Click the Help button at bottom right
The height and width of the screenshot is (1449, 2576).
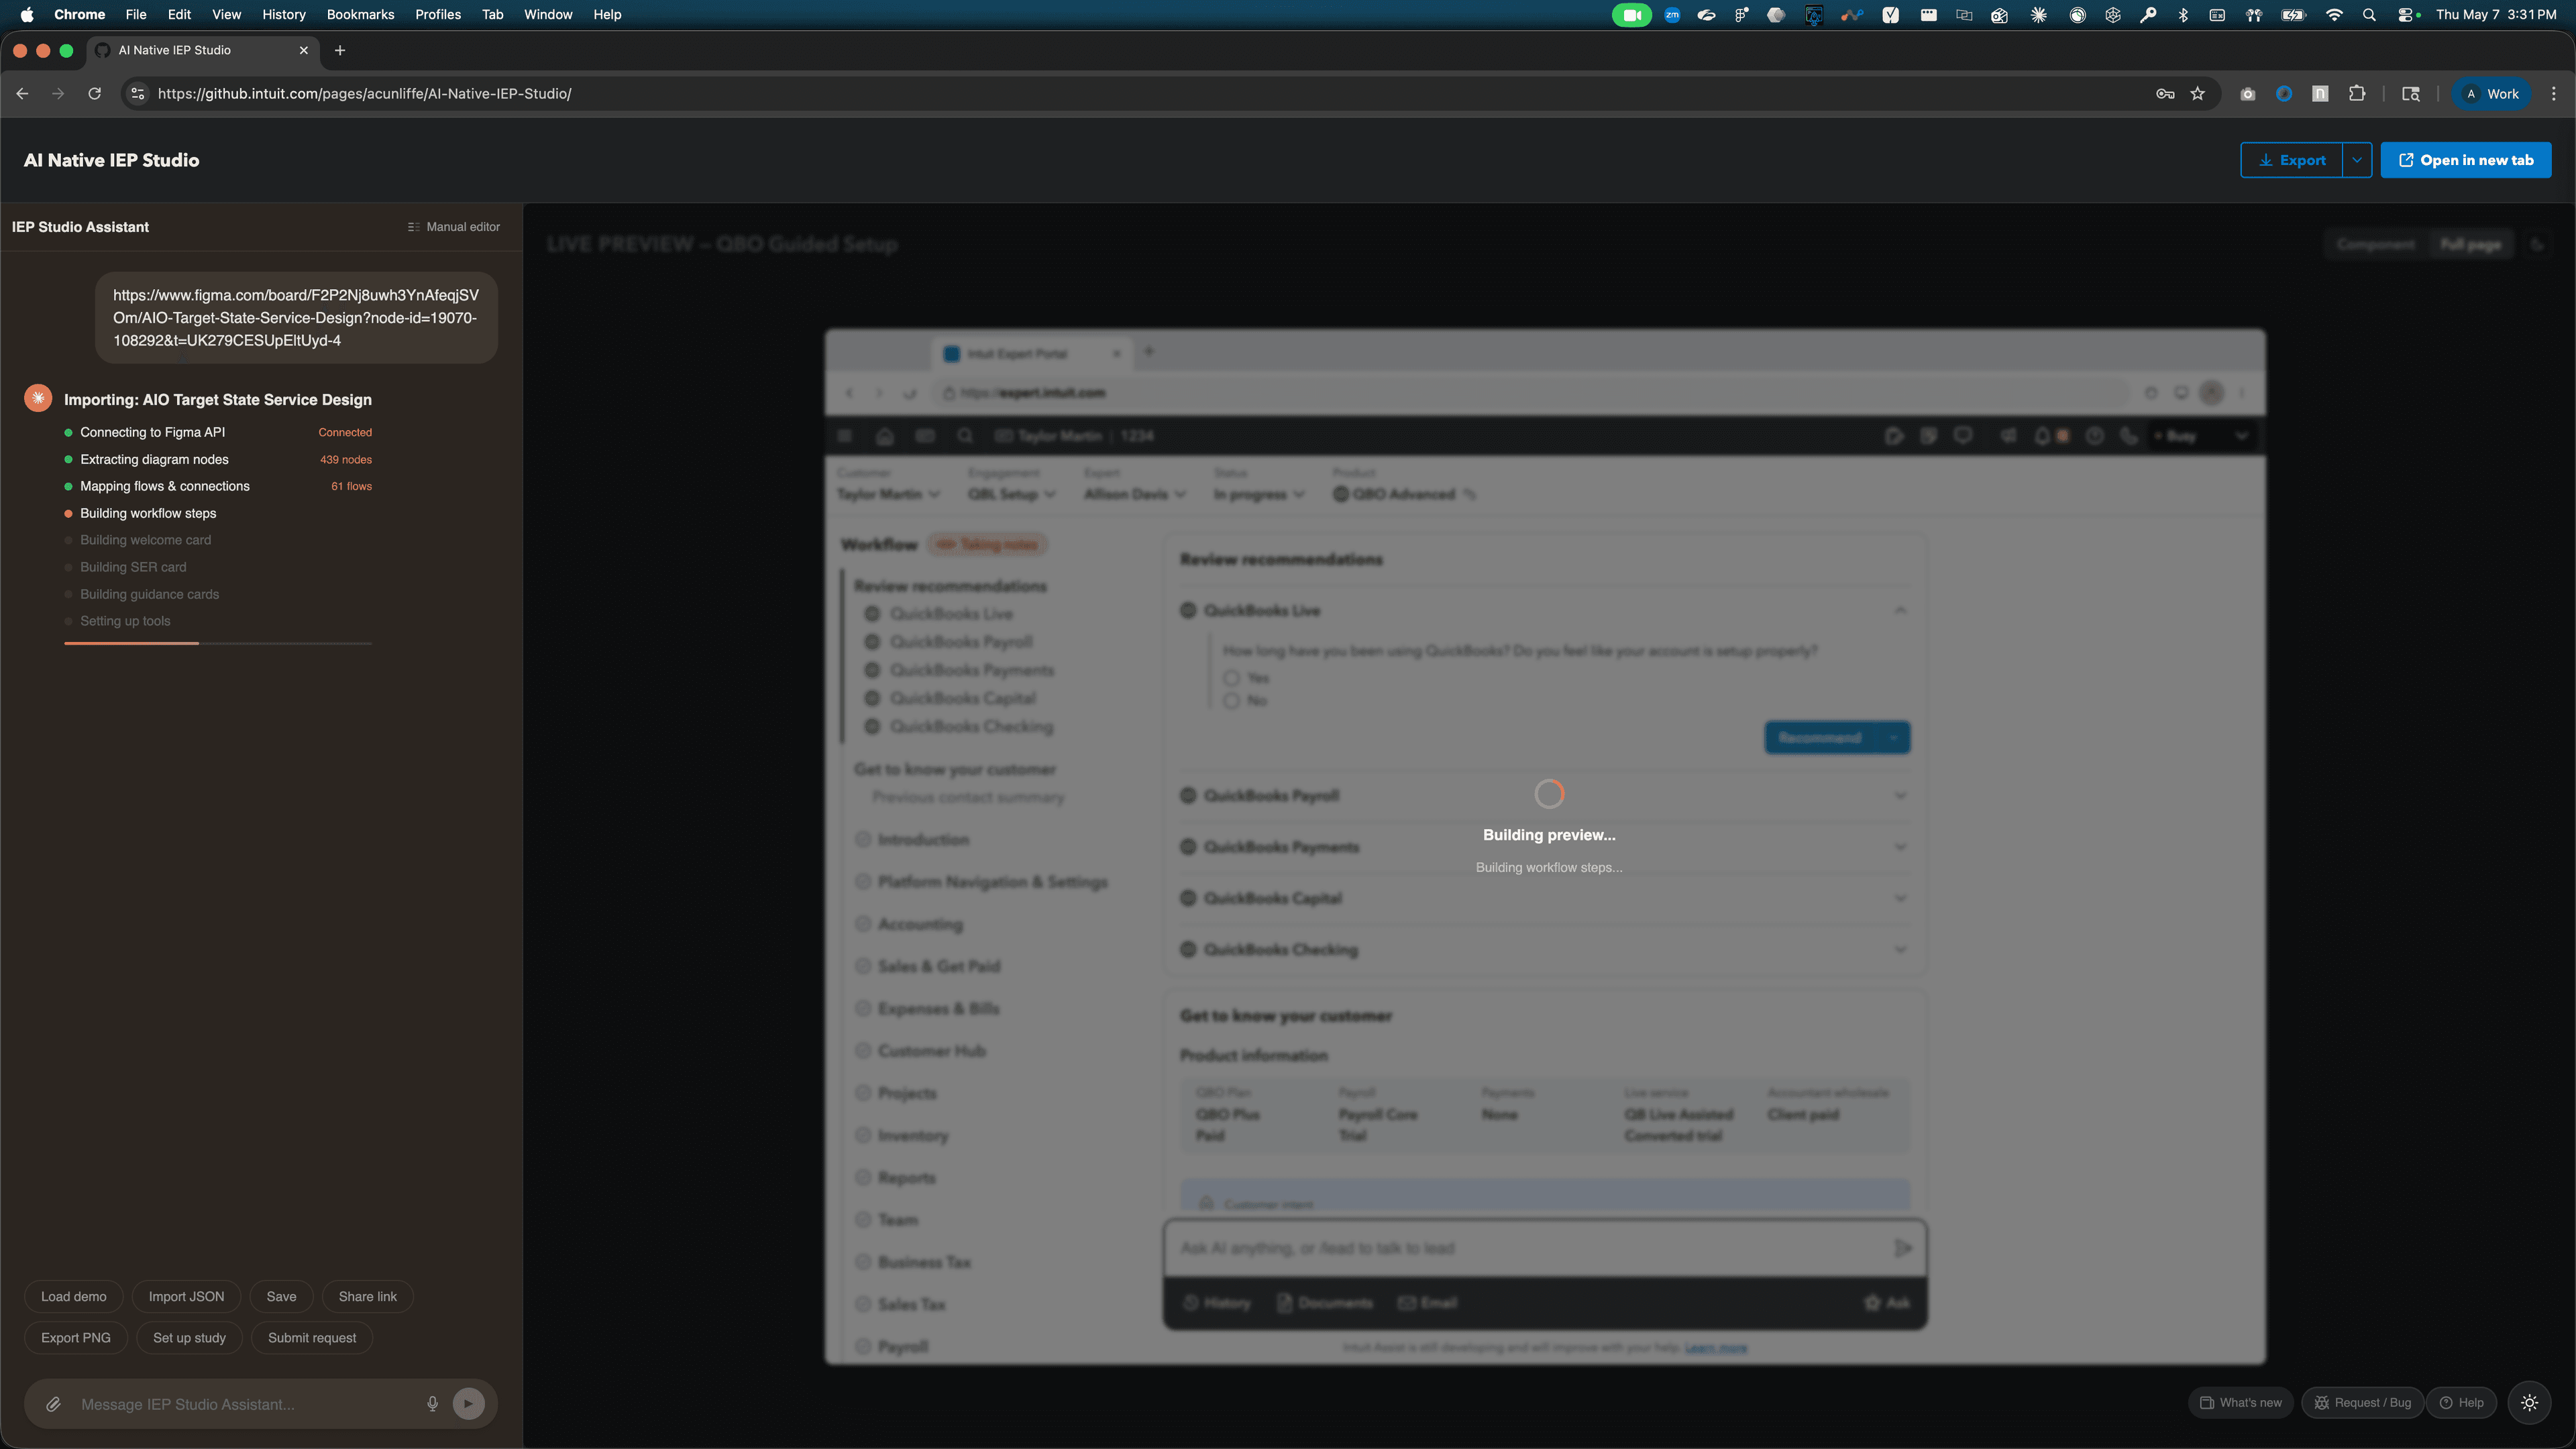pos(2462,1402)
